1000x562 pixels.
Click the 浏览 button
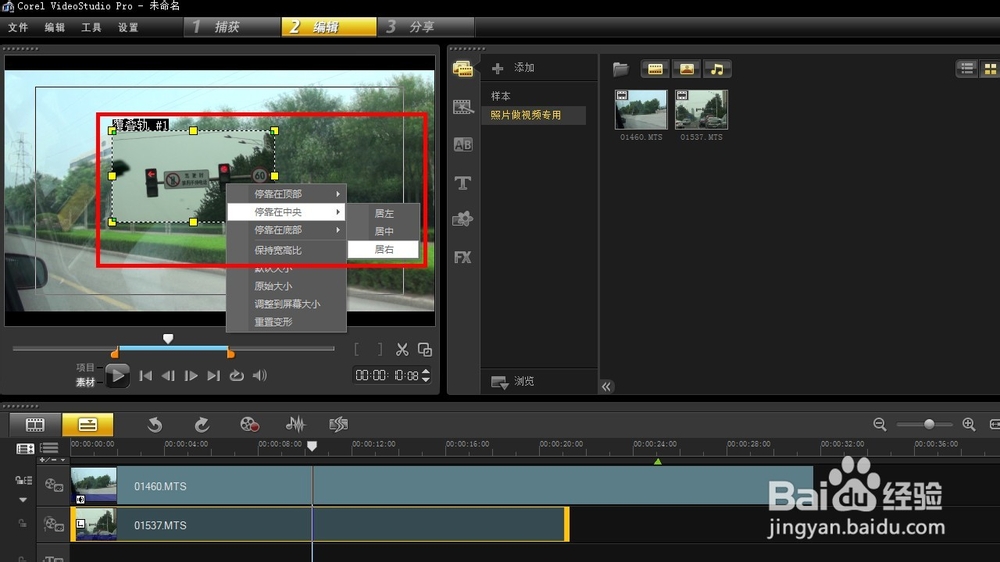click(513, 381)
